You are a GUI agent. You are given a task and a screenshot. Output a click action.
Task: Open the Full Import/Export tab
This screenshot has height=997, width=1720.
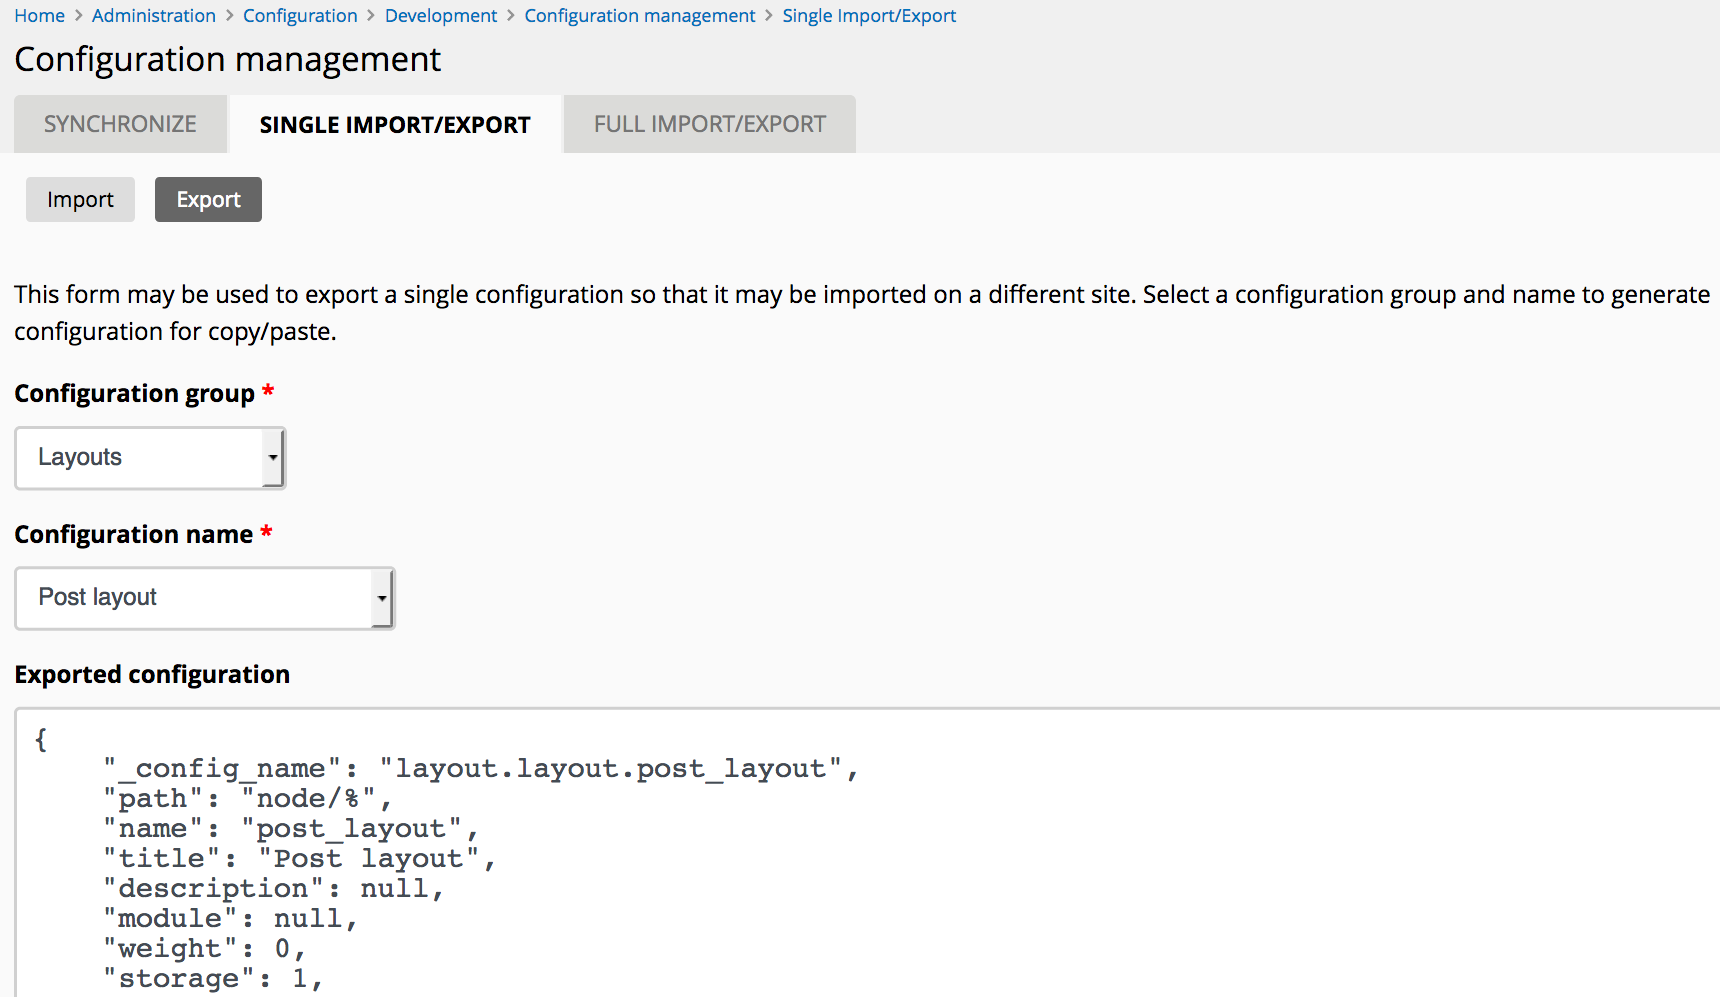709,124
